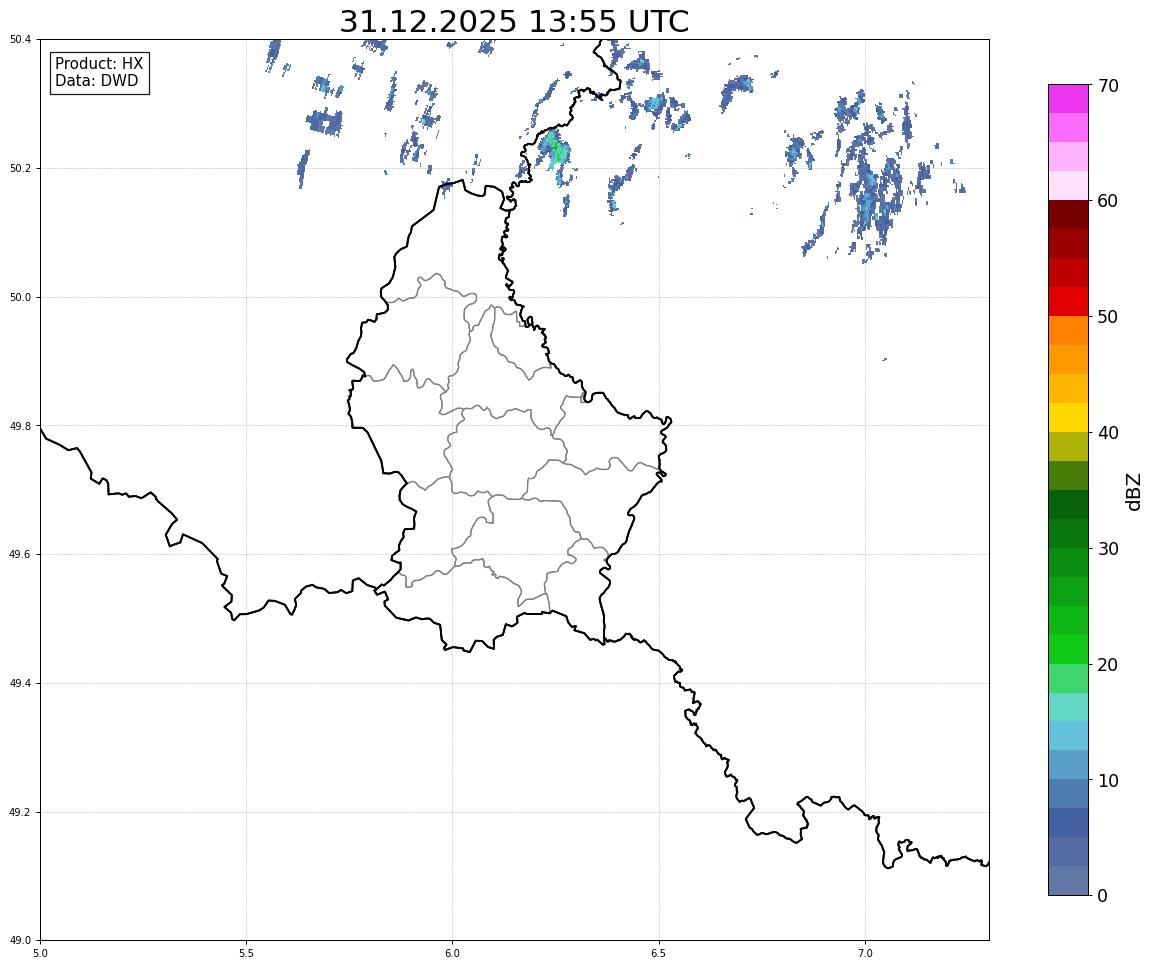Click the title '31.12.2025 13:55 UTC'
The height and width of the screenshot is (968, 1152).
514,21
